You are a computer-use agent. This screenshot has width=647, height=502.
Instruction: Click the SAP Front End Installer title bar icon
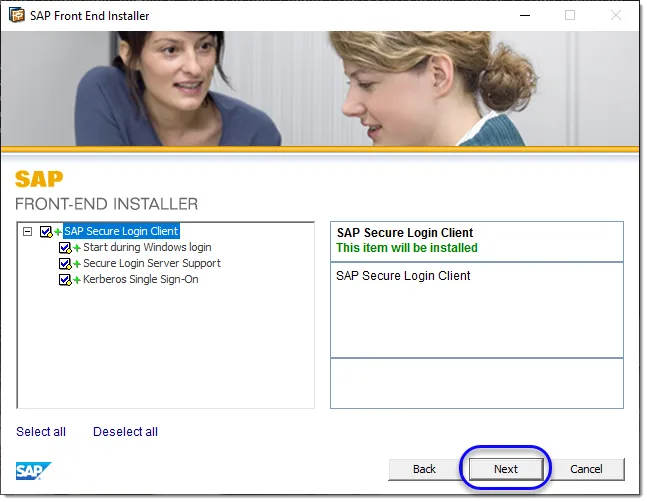pos(17,15)
